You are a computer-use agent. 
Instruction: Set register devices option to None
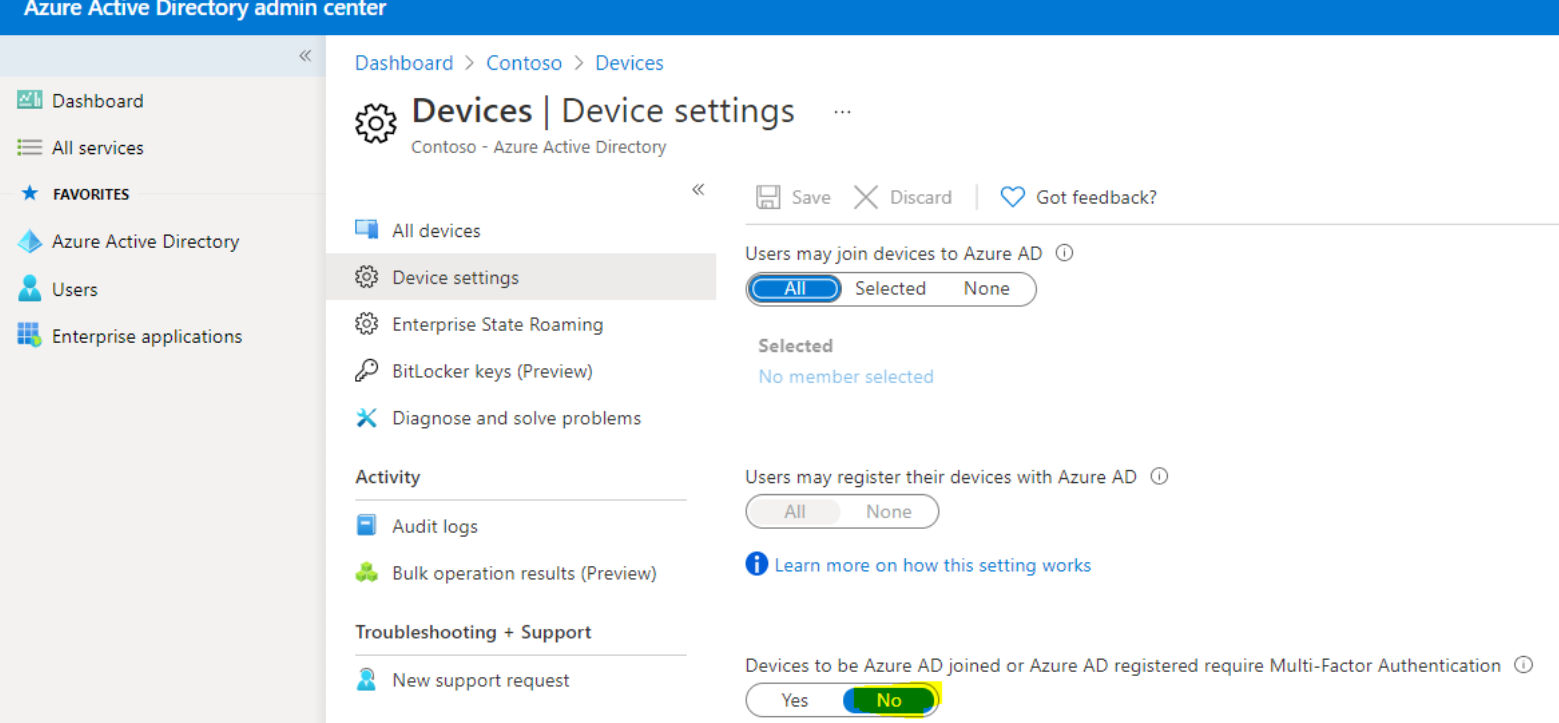[889, 512]
